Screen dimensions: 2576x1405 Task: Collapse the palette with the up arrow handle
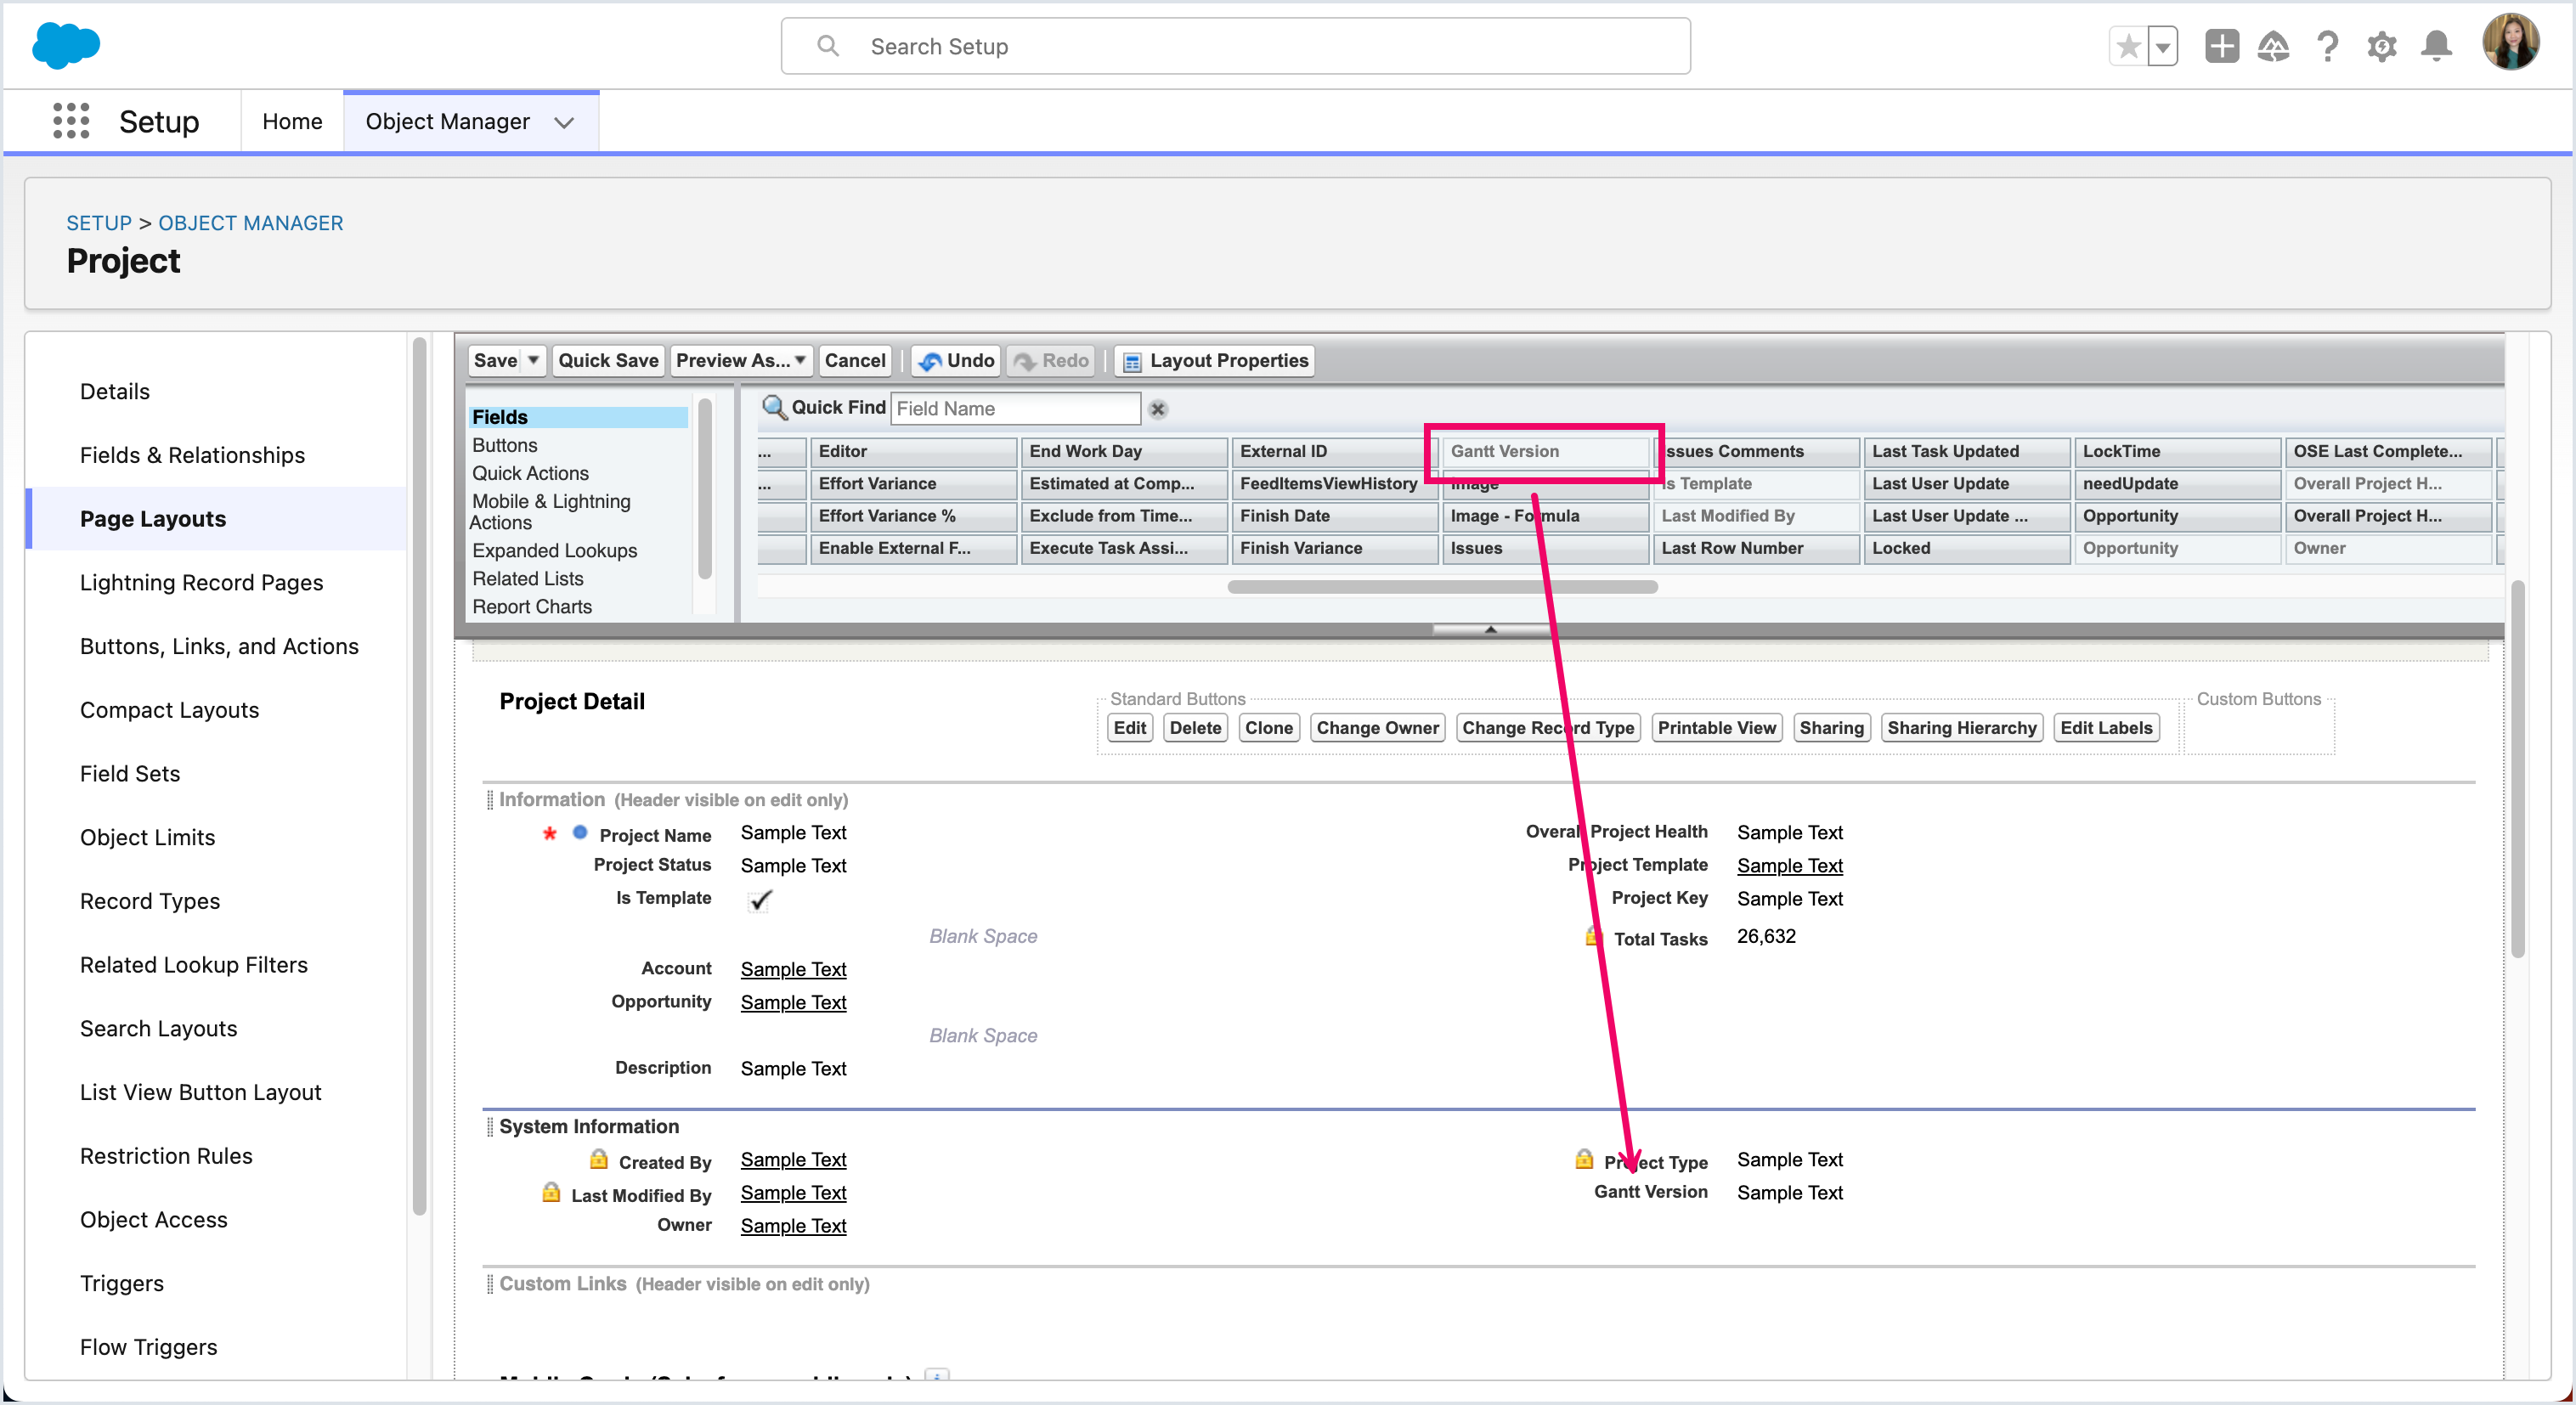1490,629
